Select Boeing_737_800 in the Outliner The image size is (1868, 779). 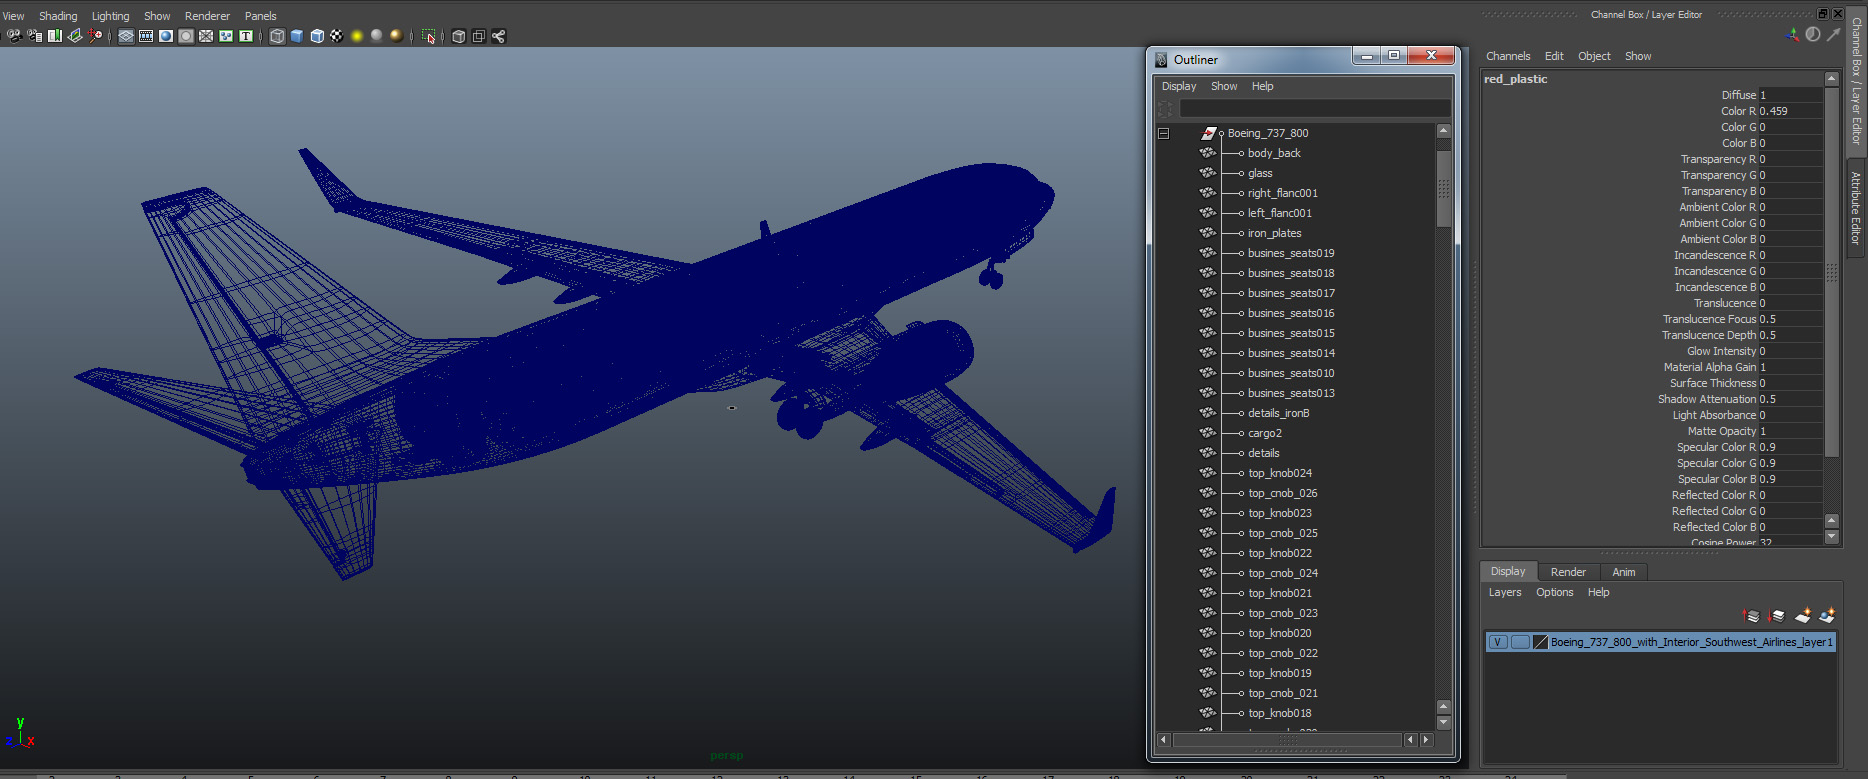pyautogui.click(x=1268, y=133)
